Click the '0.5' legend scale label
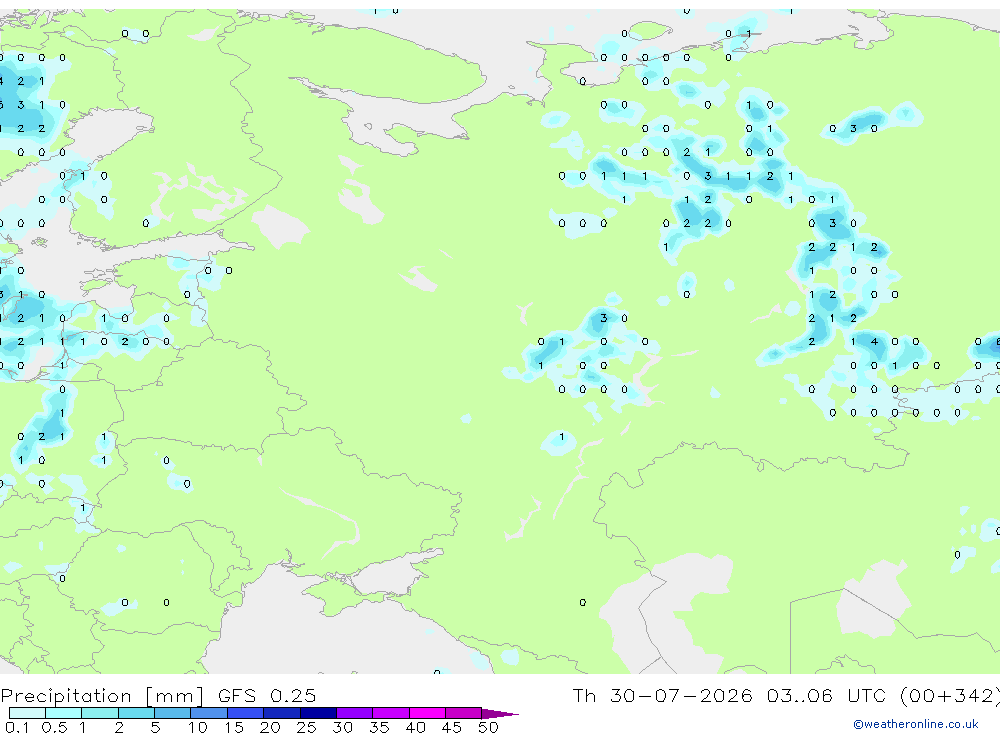The width and height of the screenshot is (1000, 733). click(54, 727)
